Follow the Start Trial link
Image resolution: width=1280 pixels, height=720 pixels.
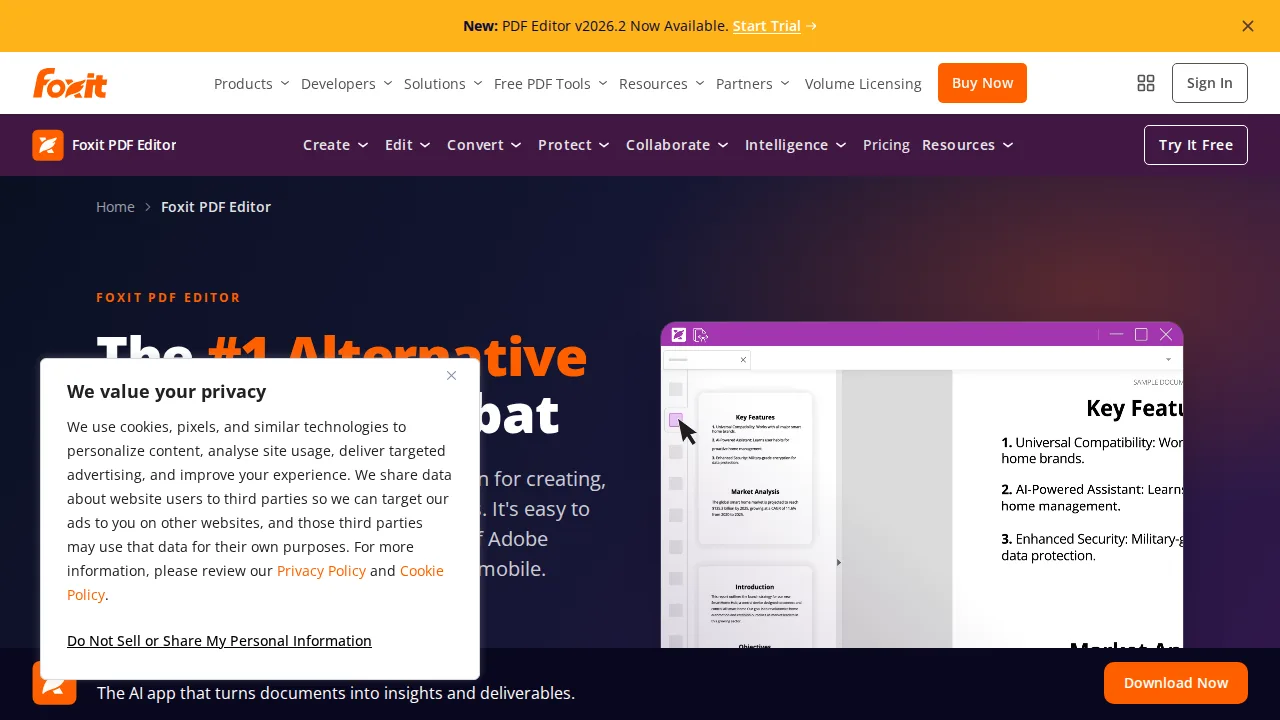pos(766,26)
